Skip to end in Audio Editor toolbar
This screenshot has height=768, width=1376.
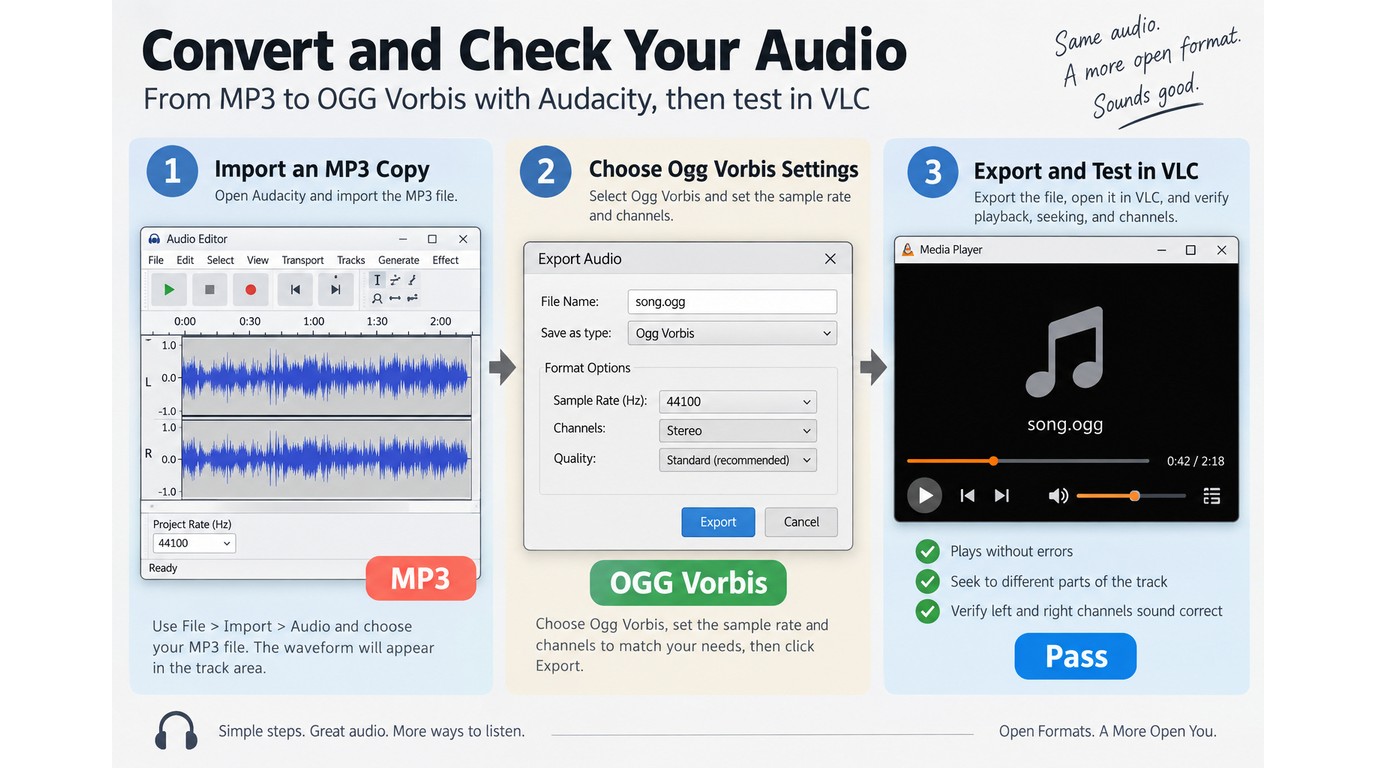click(x=336, y=290)
